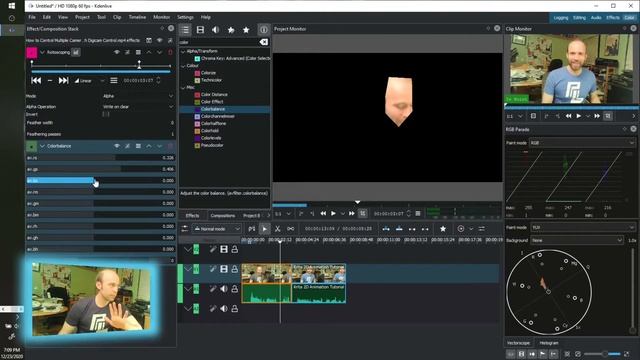
Task: Select the Colorize effect
Action: click(x=208, y=73)
